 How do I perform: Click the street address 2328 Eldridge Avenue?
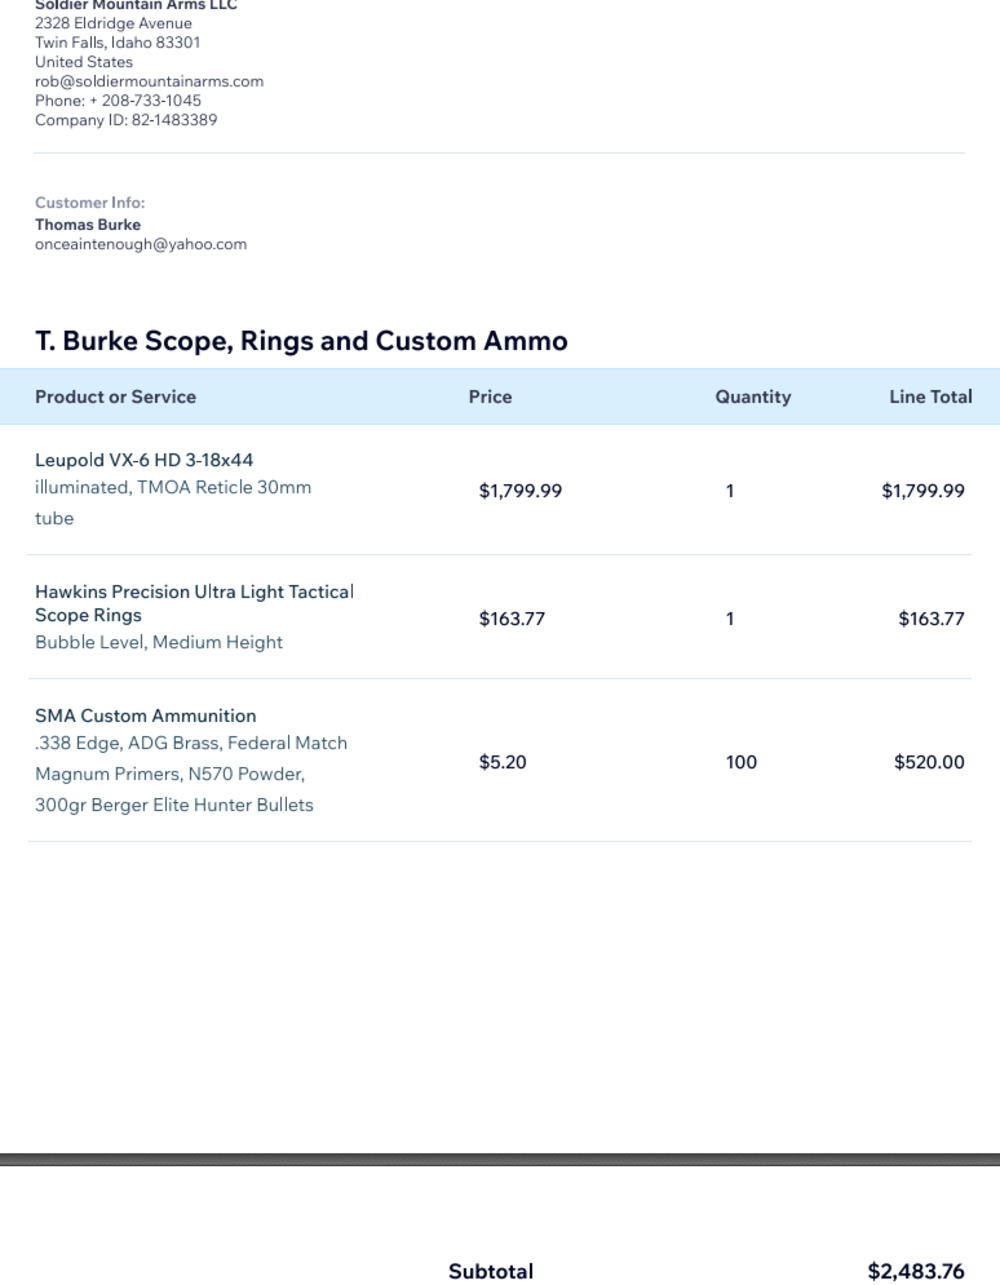pos(113,23)
